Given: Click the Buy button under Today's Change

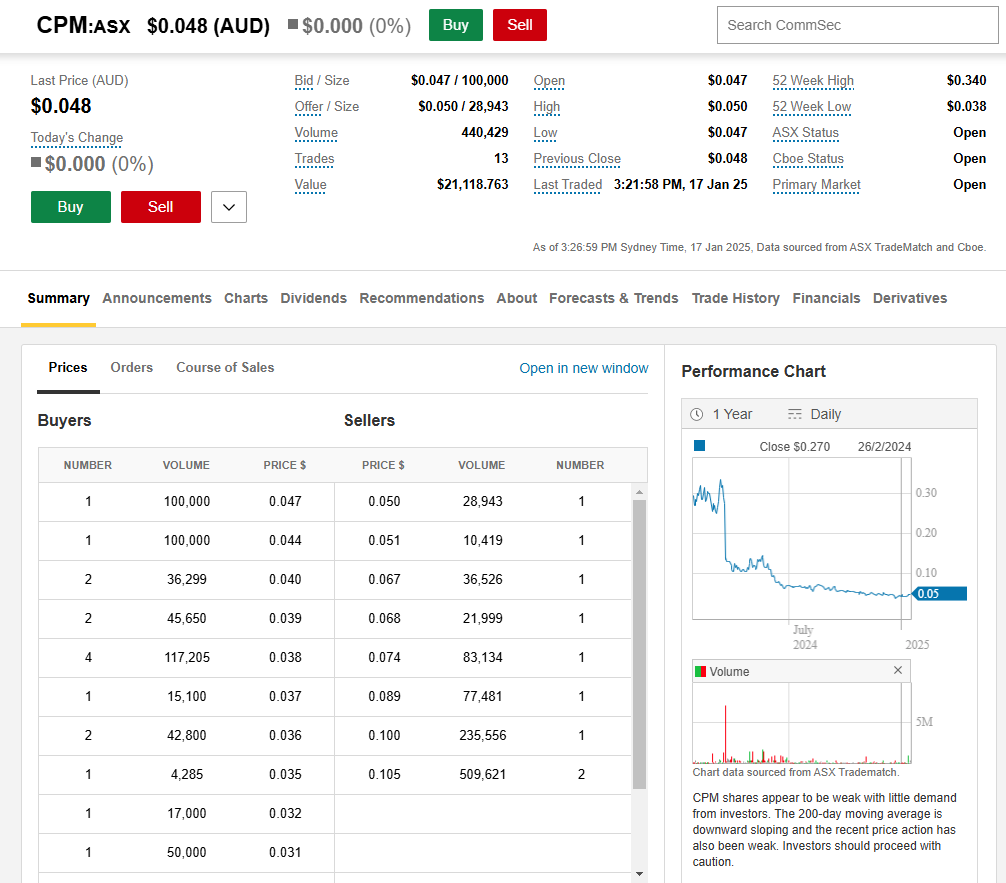Looking at the screenshot, I should pos(71,207).
